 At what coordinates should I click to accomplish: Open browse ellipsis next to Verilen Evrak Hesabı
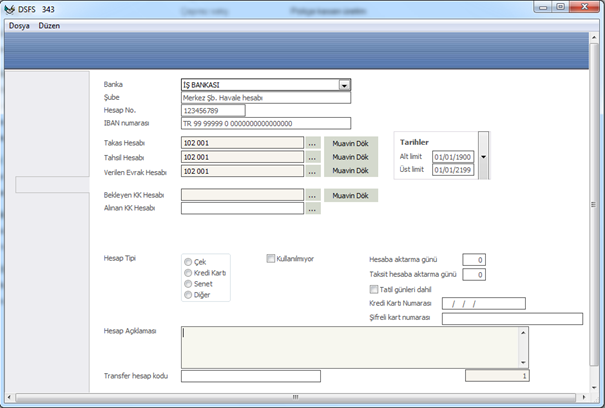313,171
